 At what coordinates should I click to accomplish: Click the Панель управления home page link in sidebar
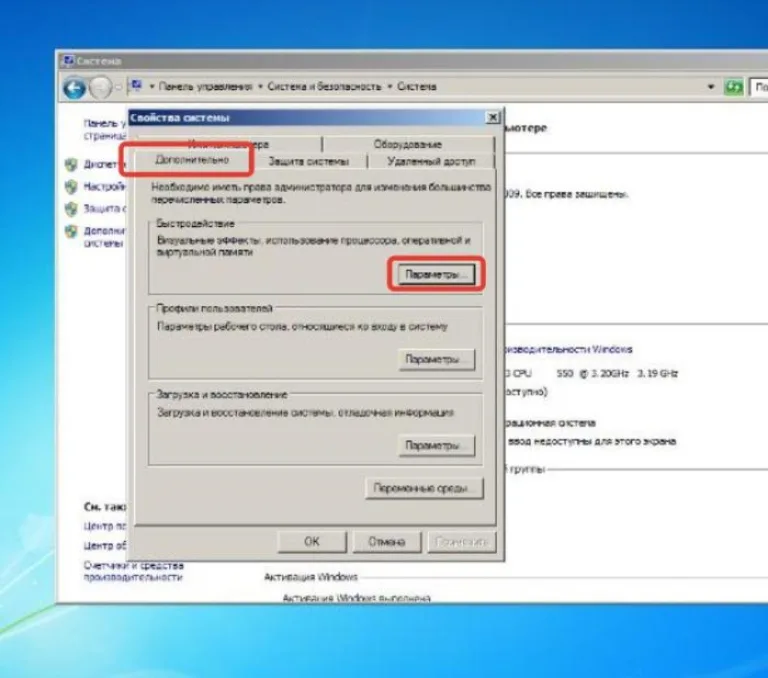click(104, 129)
